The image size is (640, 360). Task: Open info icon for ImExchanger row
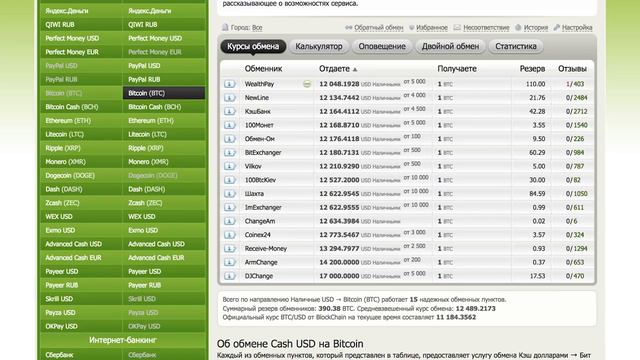coord(229,207)
